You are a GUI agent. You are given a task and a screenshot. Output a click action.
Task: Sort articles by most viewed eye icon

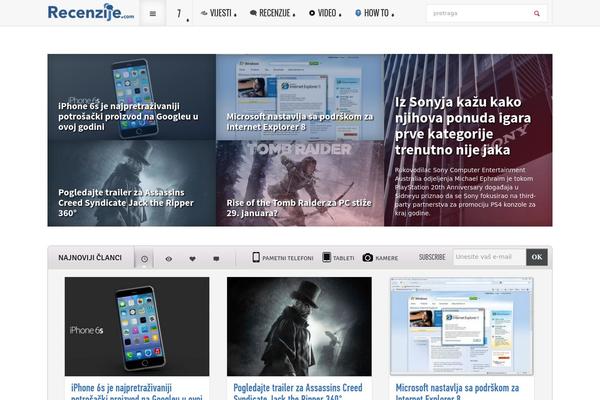168,259
